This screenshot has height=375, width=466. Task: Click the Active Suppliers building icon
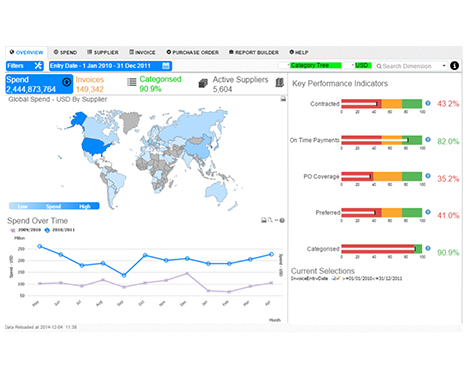(x=279, y=82)
